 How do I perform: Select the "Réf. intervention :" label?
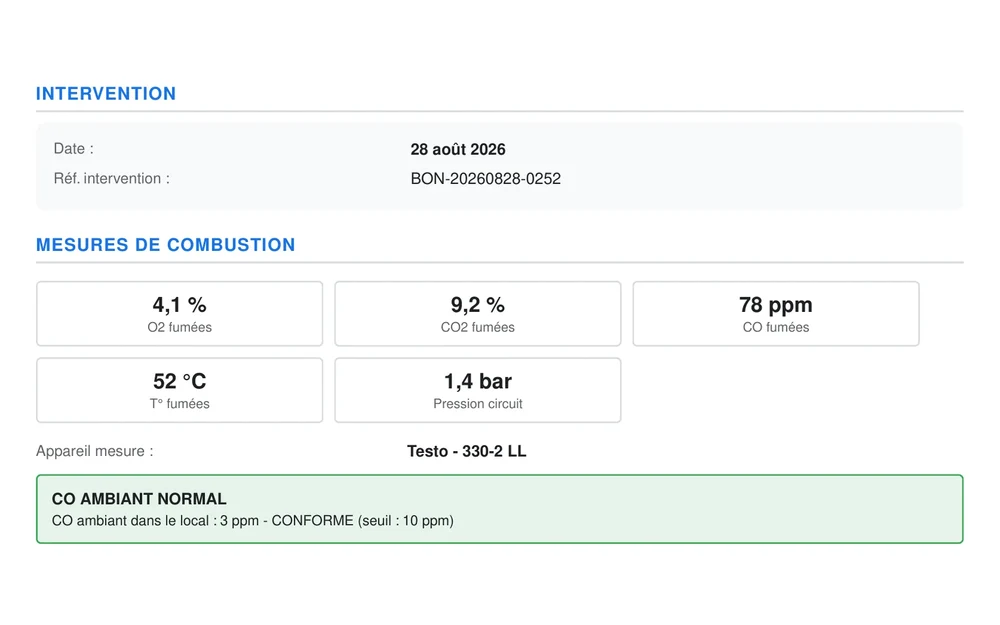coord(112,179)
